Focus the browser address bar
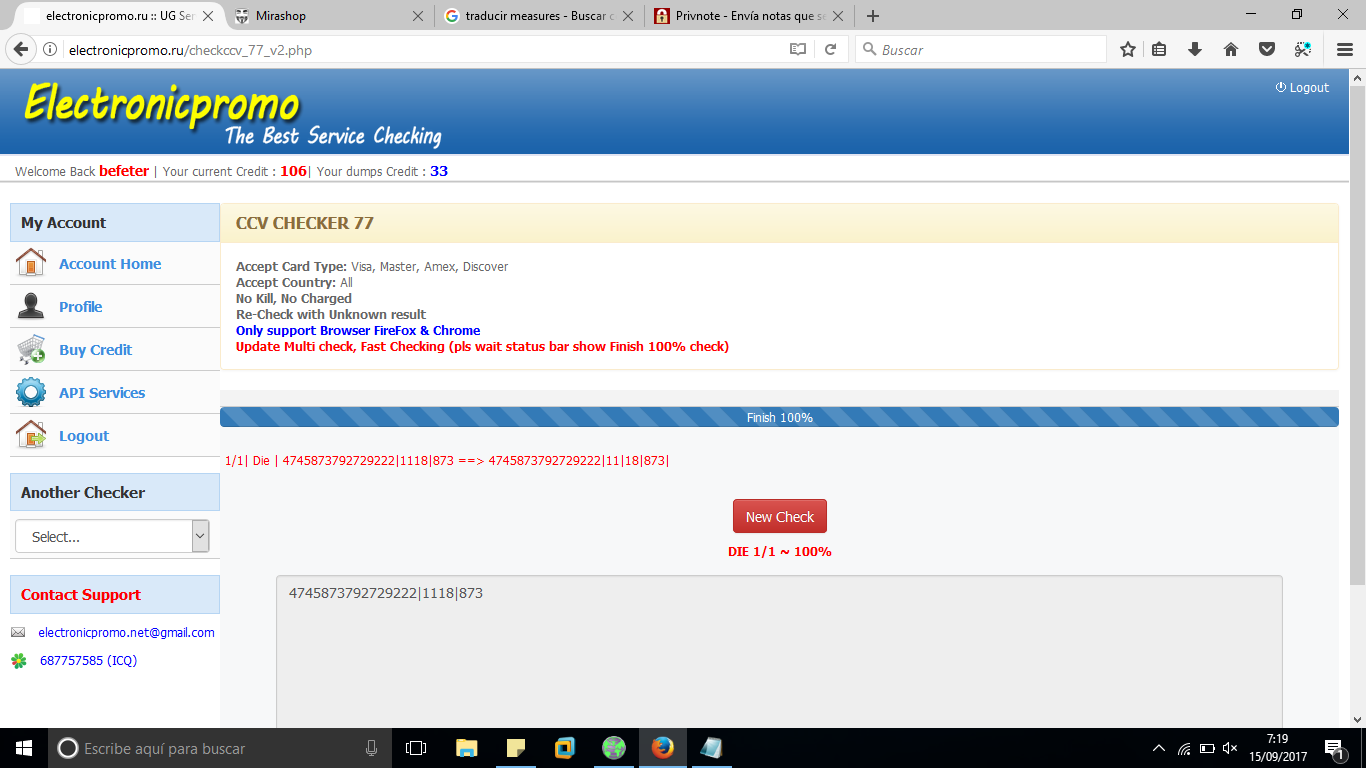 [x=420, y=50]
